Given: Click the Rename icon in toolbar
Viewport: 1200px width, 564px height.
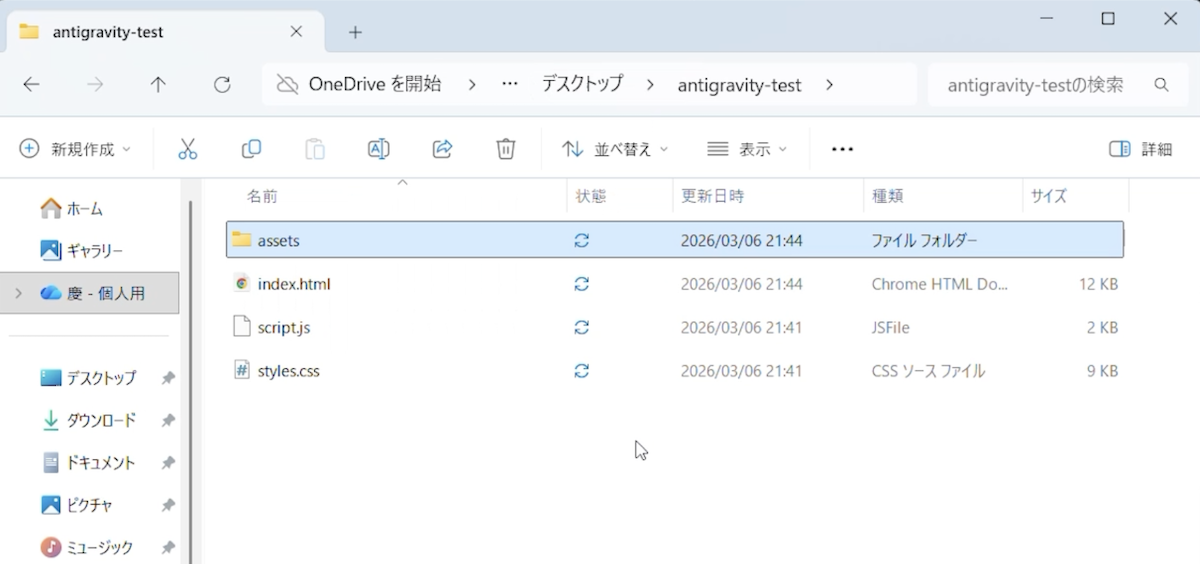Looking at the screenshot, I should click(378, 149).
